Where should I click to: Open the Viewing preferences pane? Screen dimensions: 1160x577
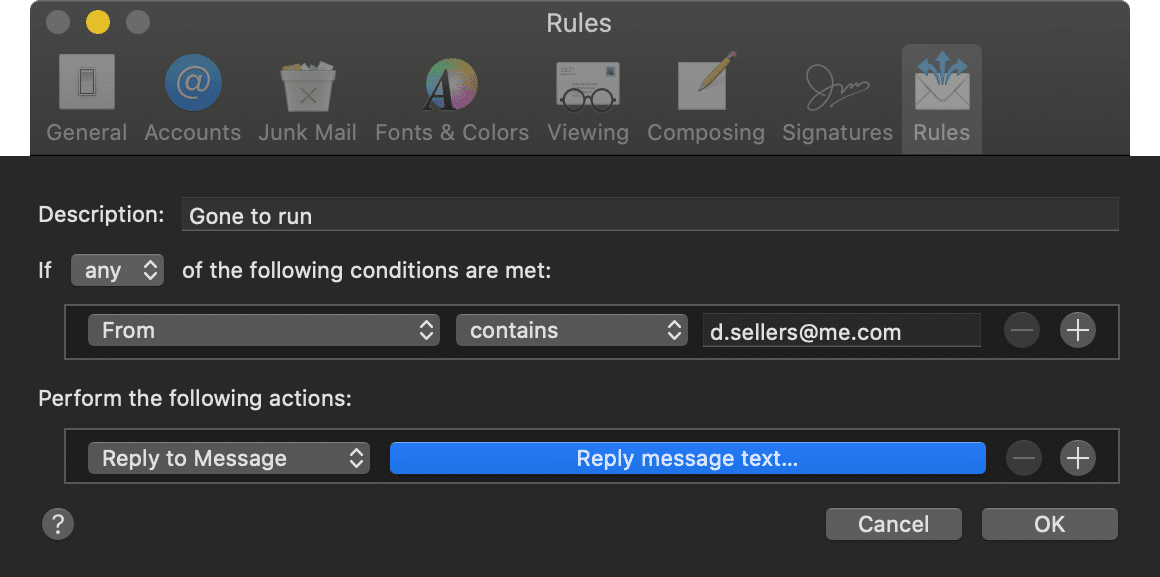click(x=587, y=98)
